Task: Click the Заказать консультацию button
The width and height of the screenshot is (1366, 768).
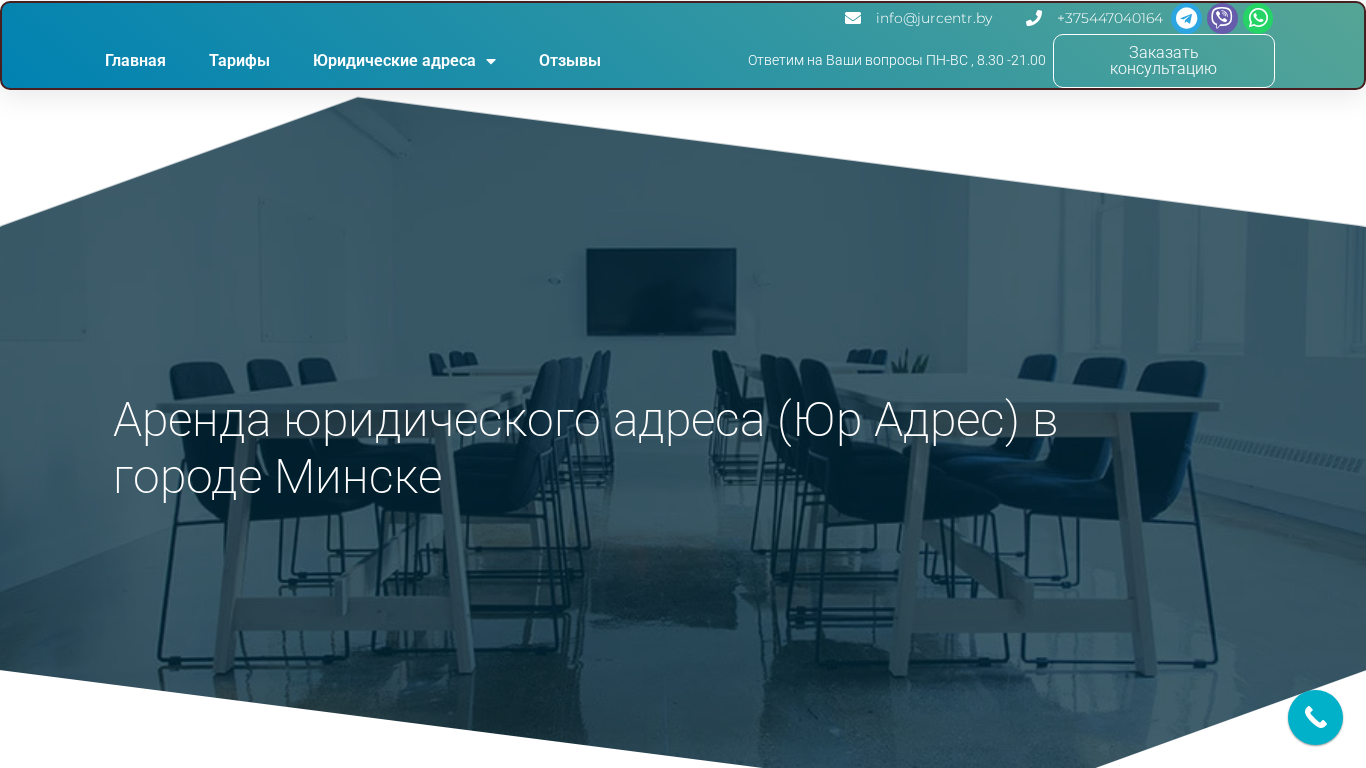Action: [x=1164, y=61]
